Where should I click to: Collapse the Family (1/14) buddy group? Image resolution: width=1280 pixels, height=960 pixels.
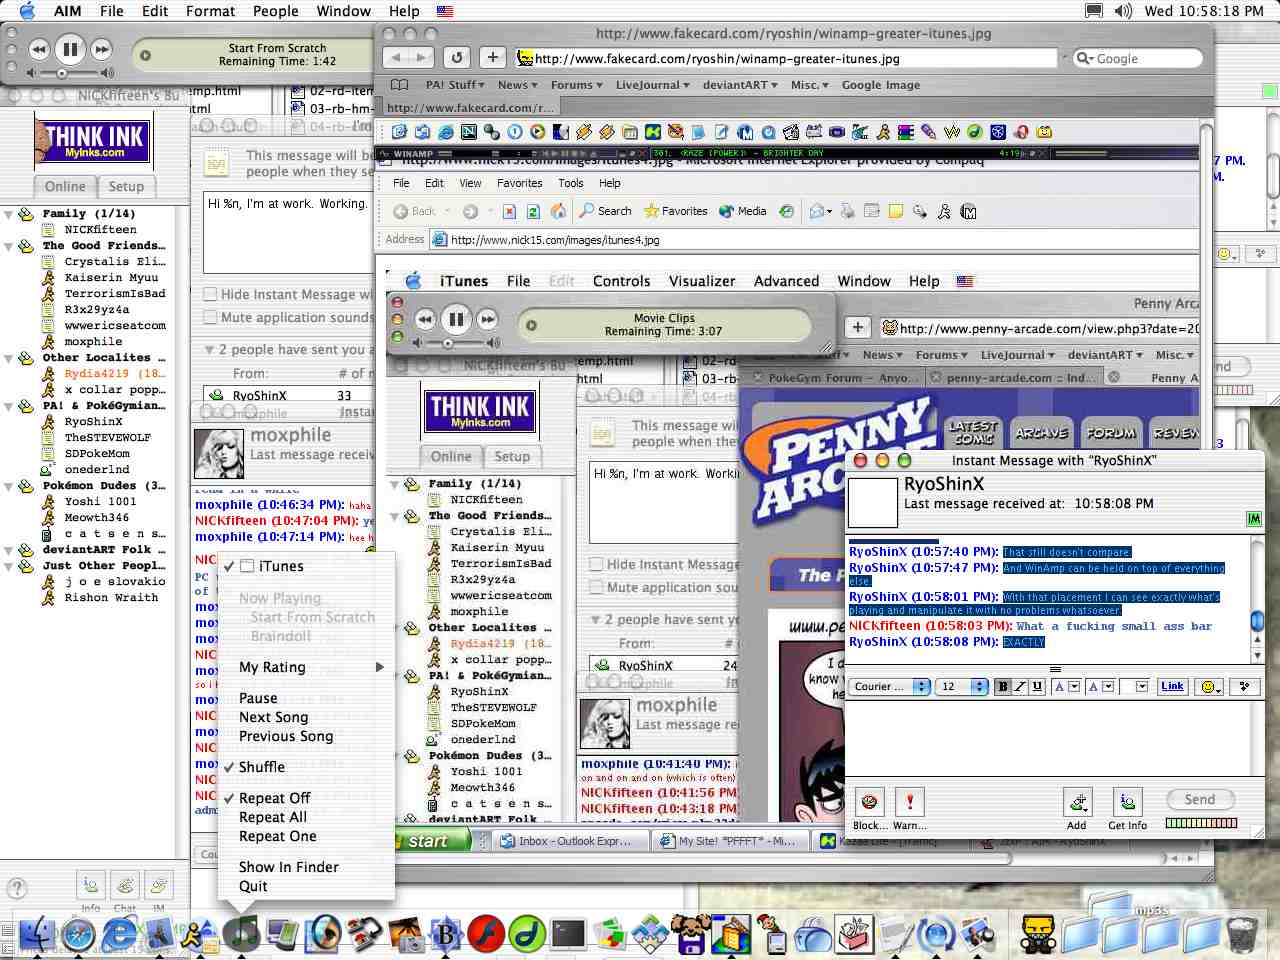(8, 214)
